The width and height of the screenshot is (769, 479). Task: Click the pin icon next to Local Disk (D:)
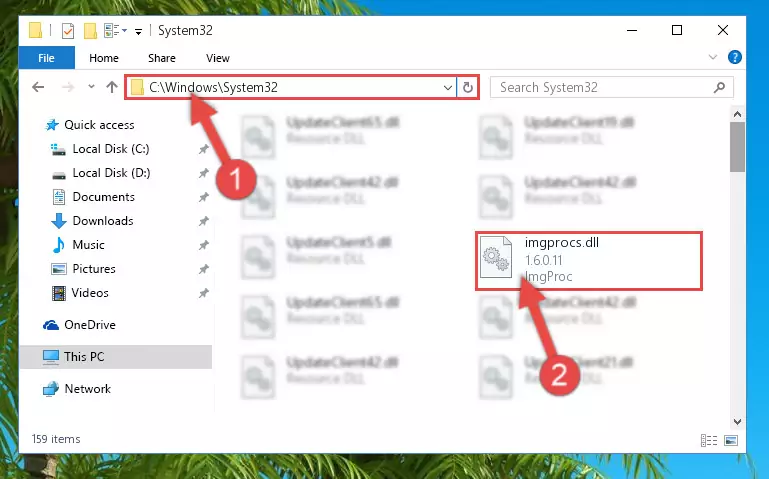pyautogui.click(x=203, y=173)
